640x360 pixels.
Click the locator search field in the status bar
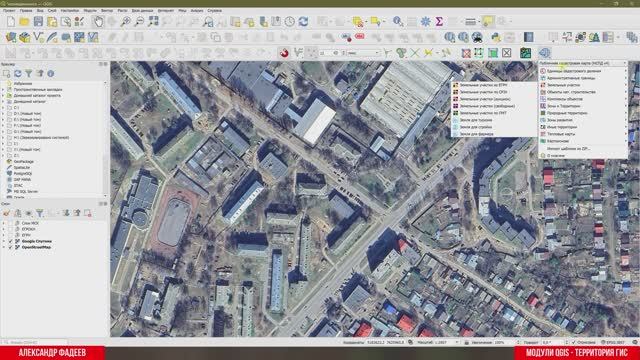34,342
